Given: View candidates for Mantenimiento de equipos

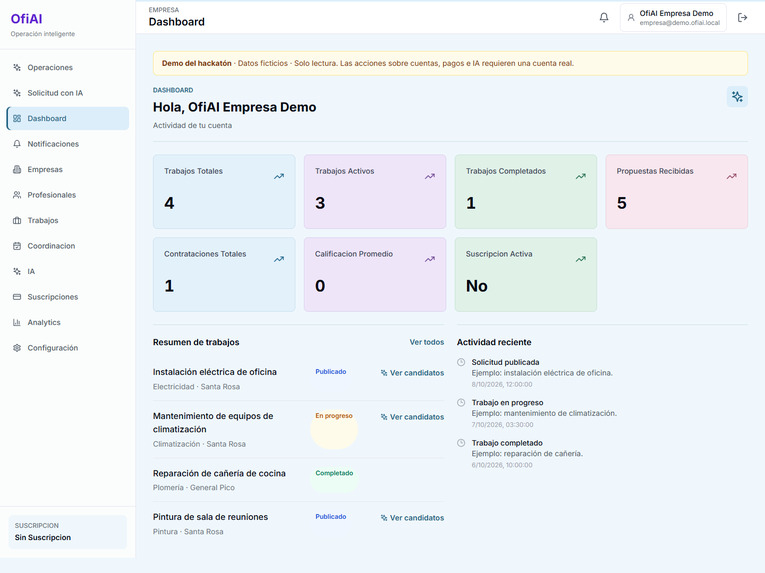Looking at the screenshot, I should click(412, 417).
